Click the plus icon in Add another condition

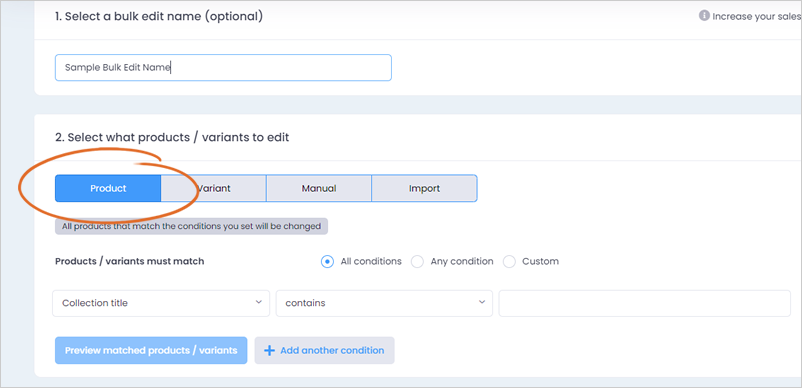[x=269, y=351]
